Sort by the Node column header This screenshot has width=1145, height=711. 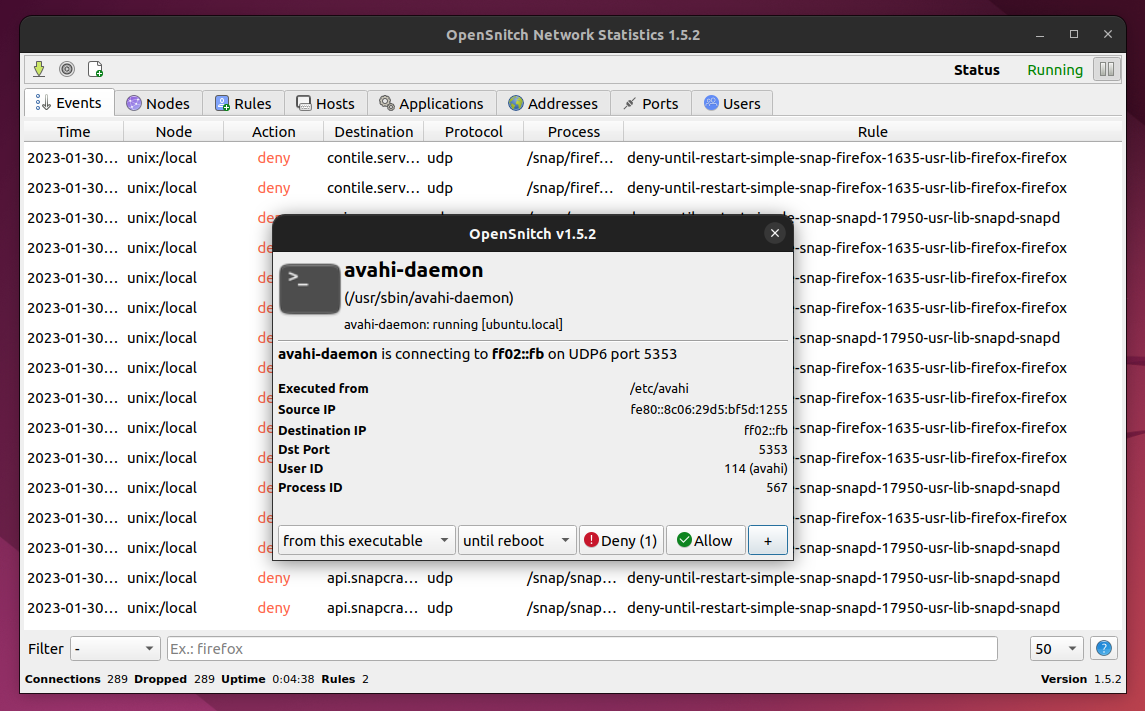click(174, 131)
